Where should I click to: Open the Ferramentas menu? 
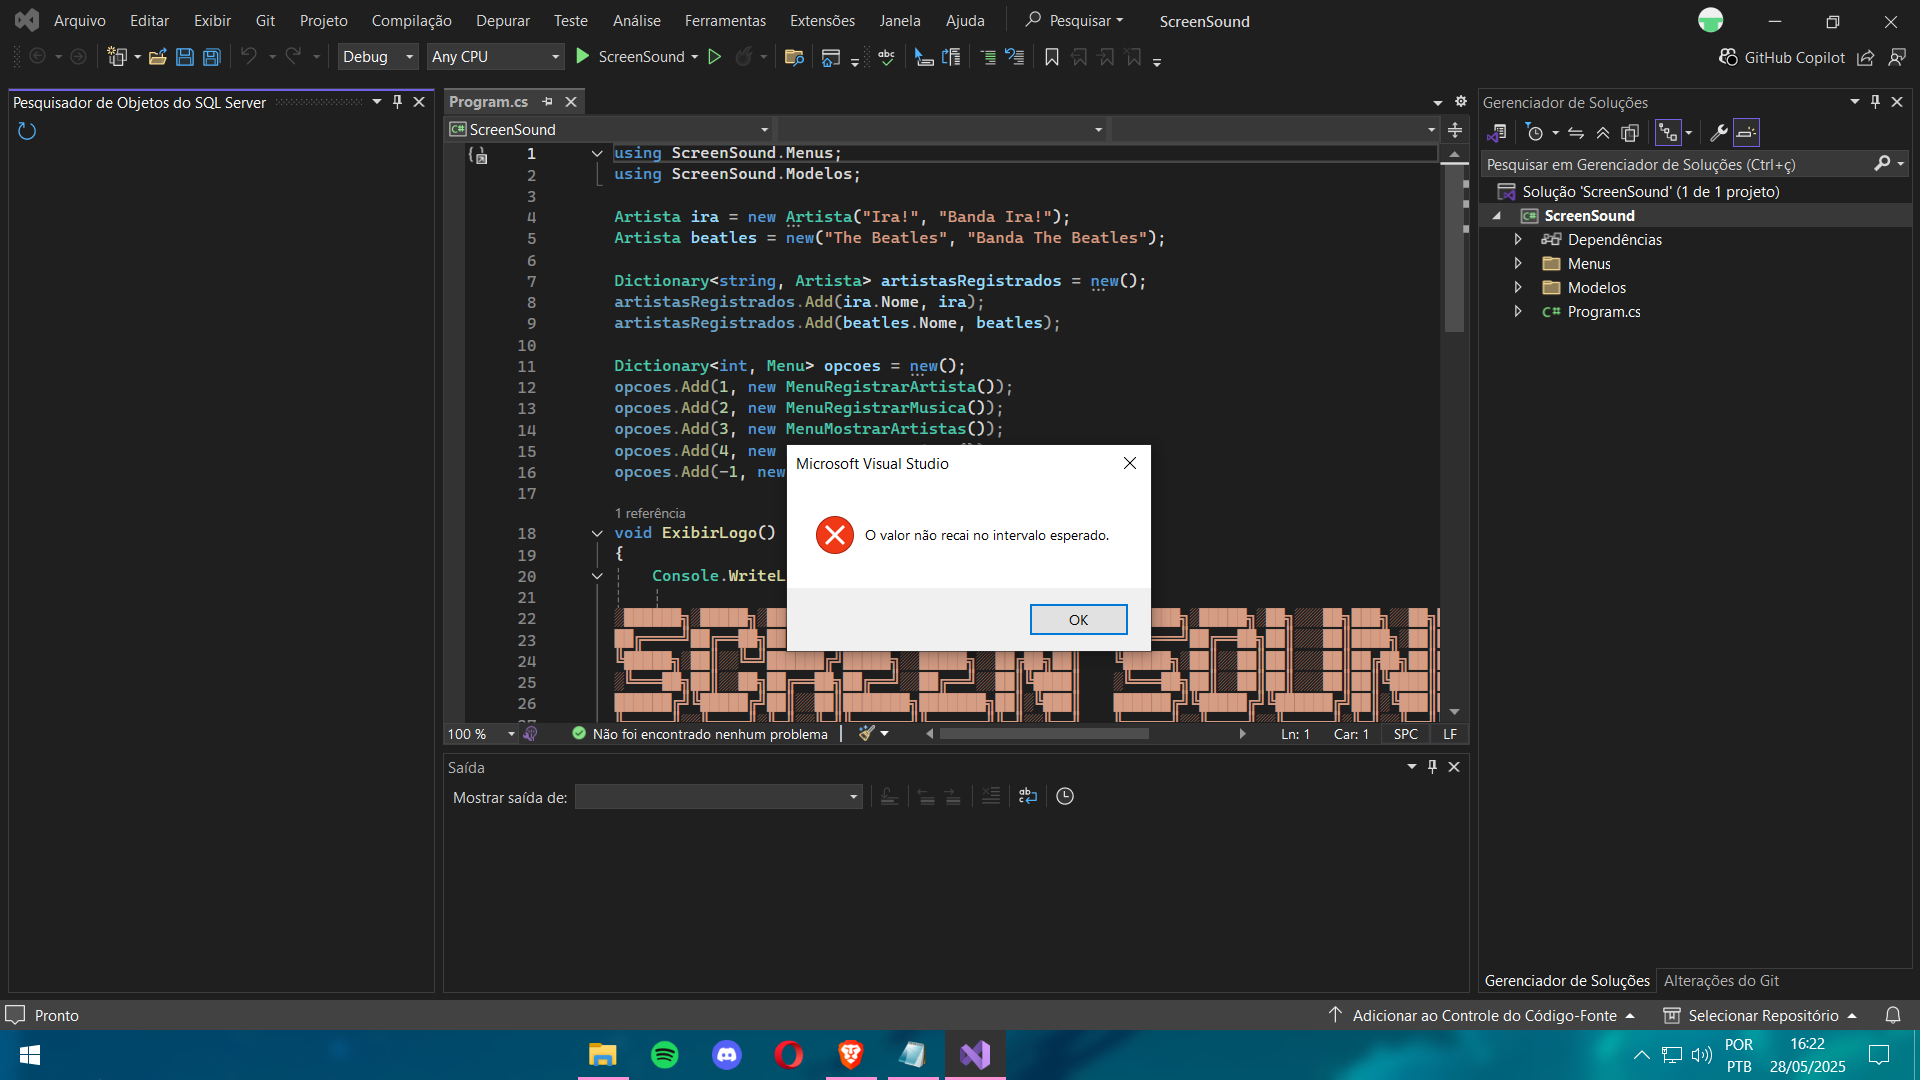point(725,21)
